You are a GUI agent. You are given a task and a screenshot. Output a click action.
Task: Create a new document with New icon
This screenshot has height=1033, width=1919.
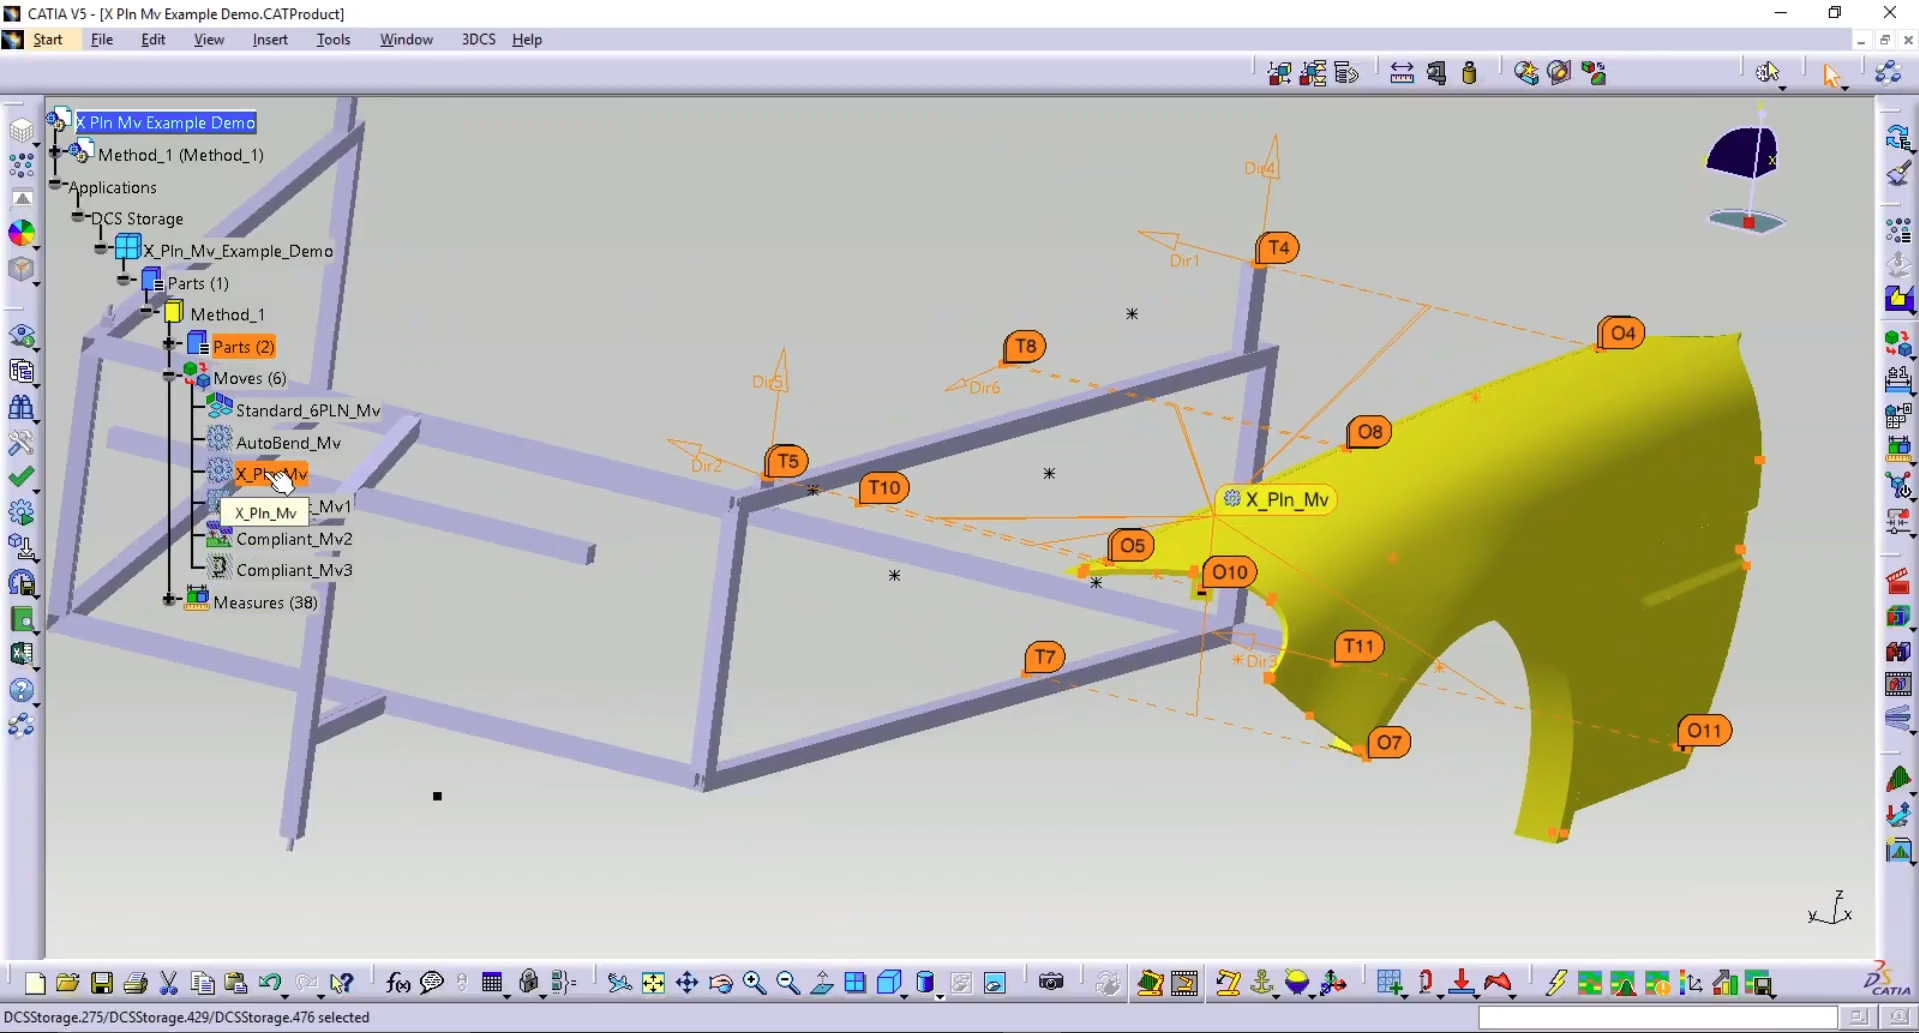pyautogui.click(x=35, y=983)
